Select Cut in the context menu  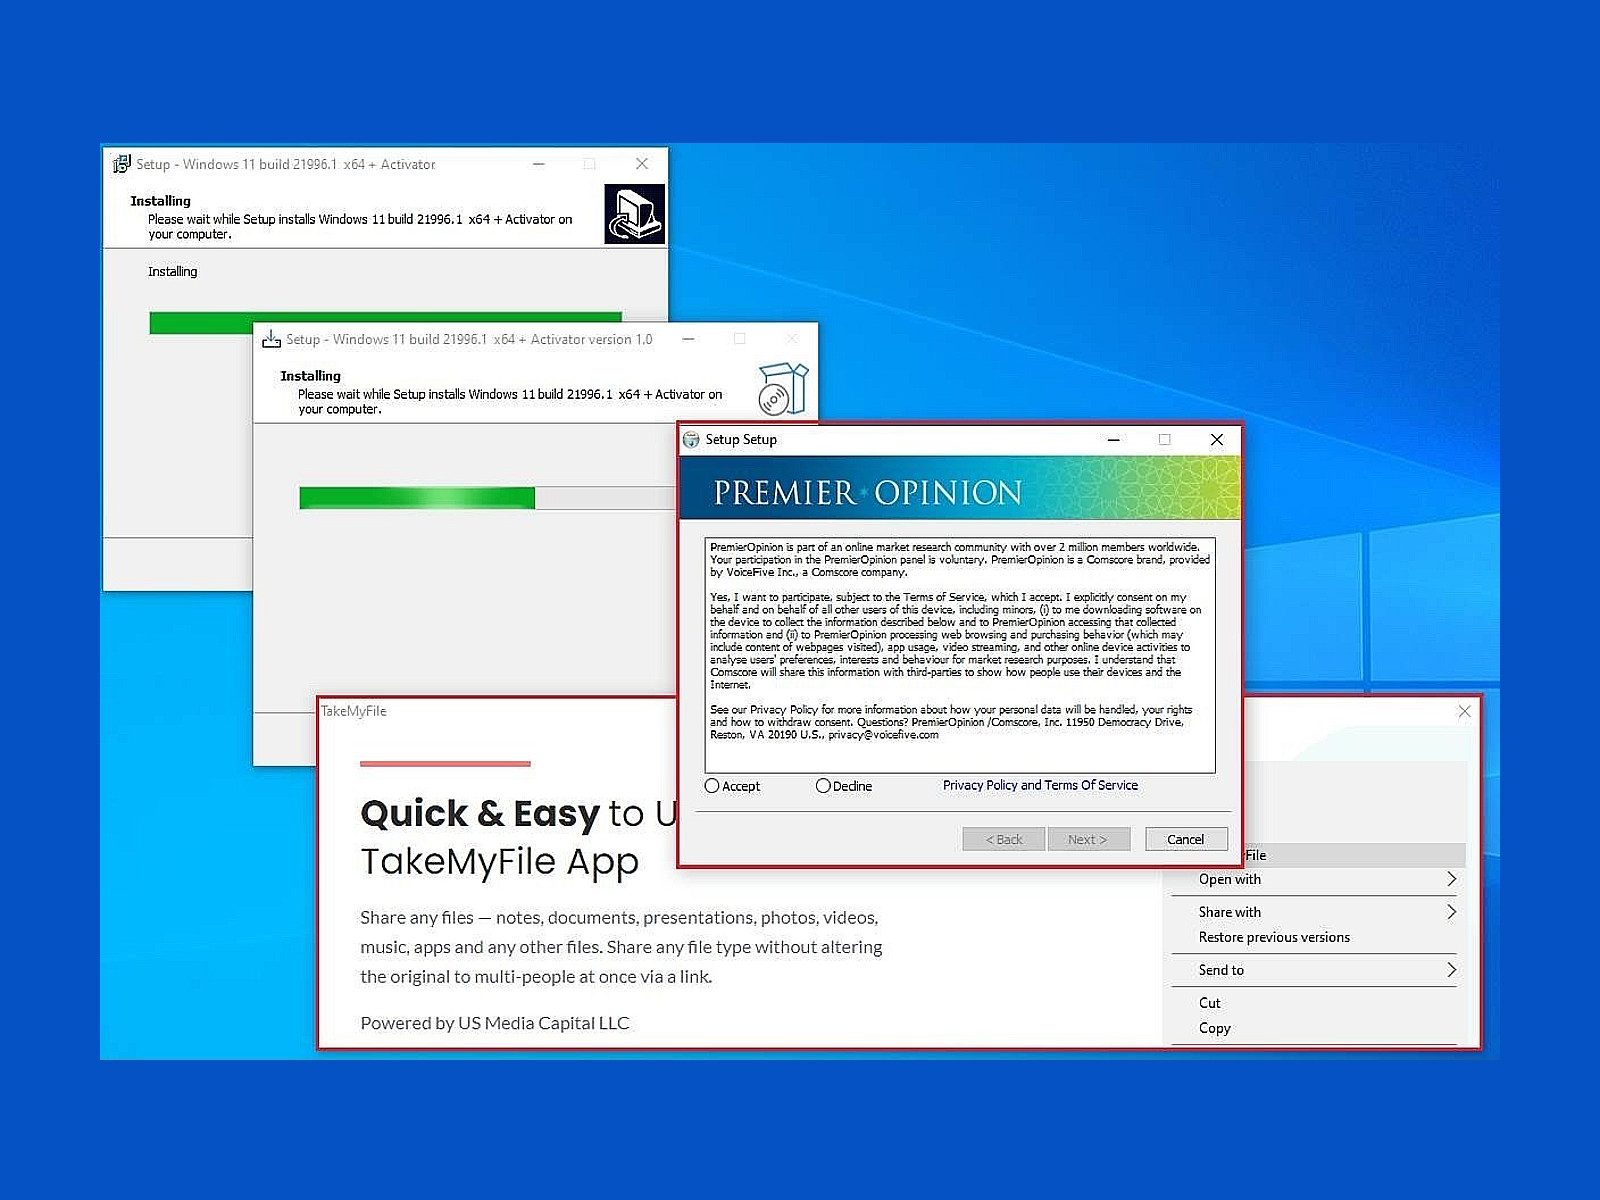1314,1003
